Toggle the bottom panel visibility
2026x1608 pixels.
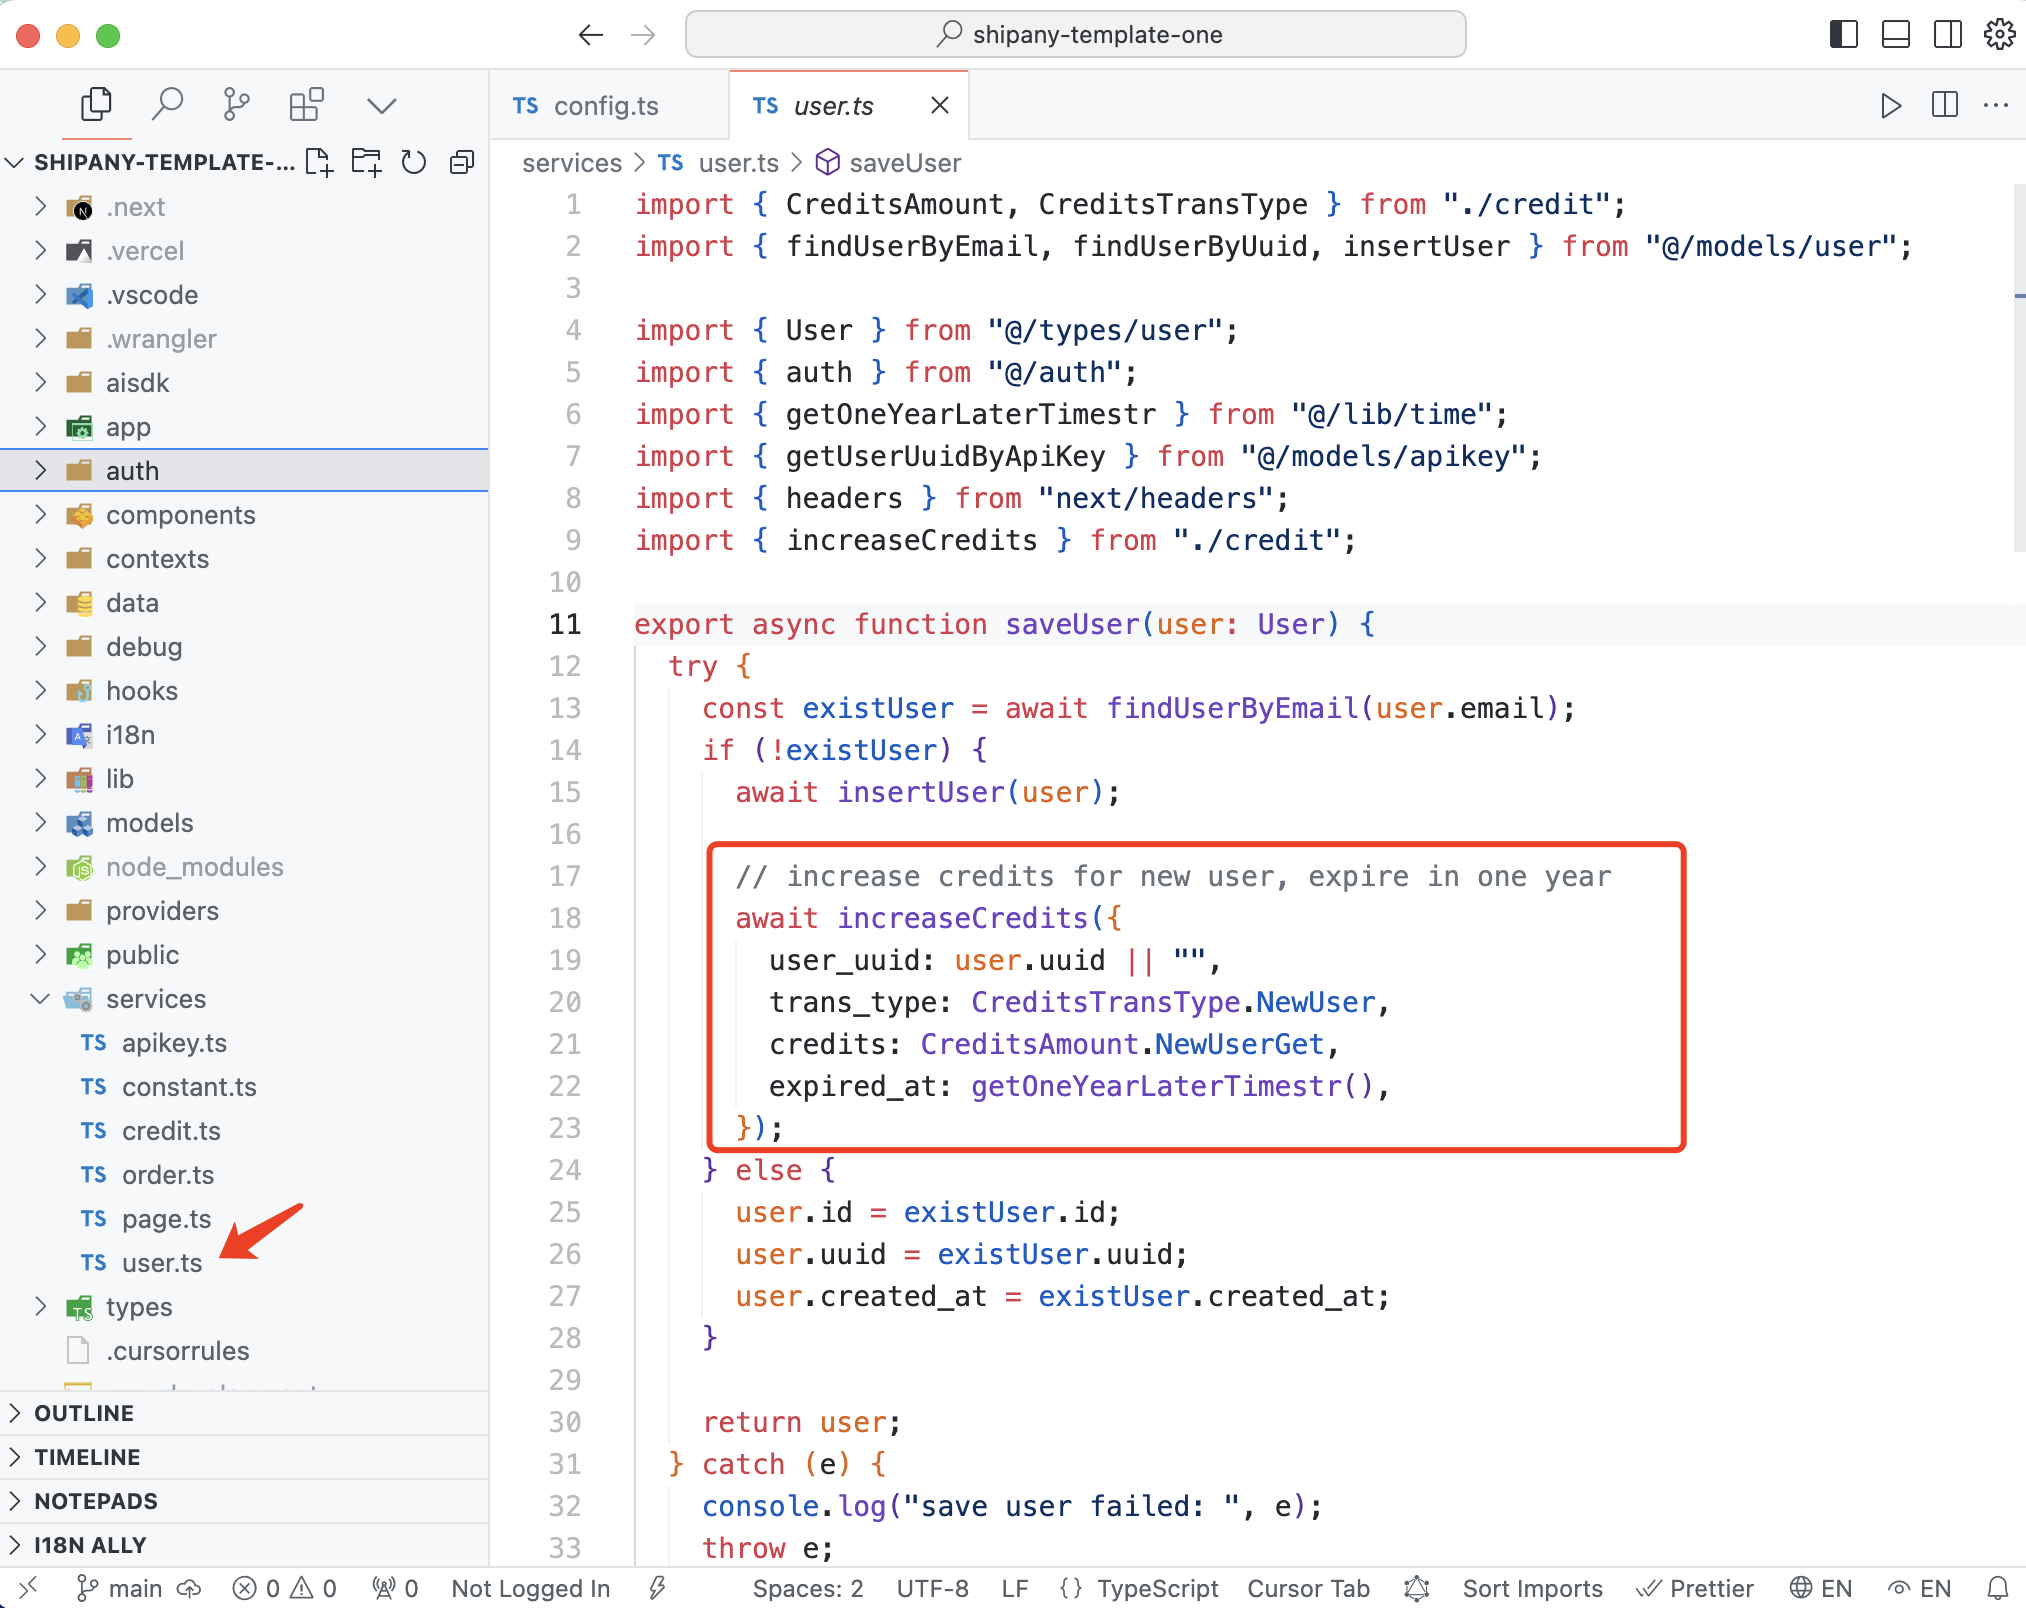tap(1895, 35)
